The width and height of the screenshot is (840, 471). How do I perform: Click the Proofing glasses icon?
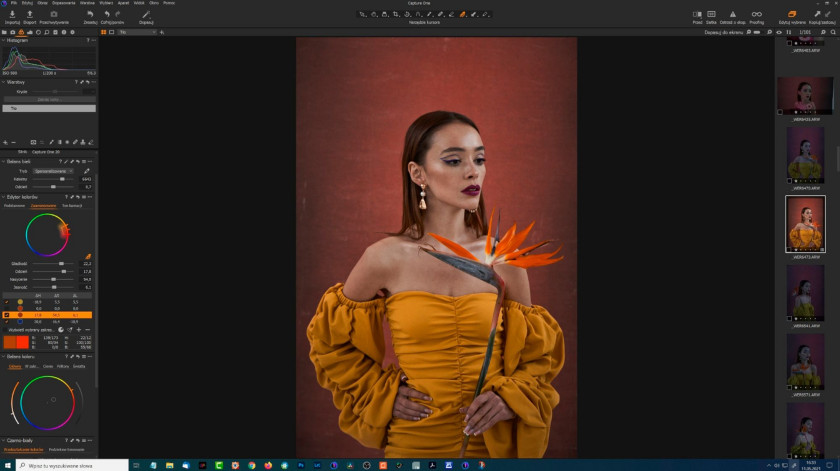pos(756,14)
